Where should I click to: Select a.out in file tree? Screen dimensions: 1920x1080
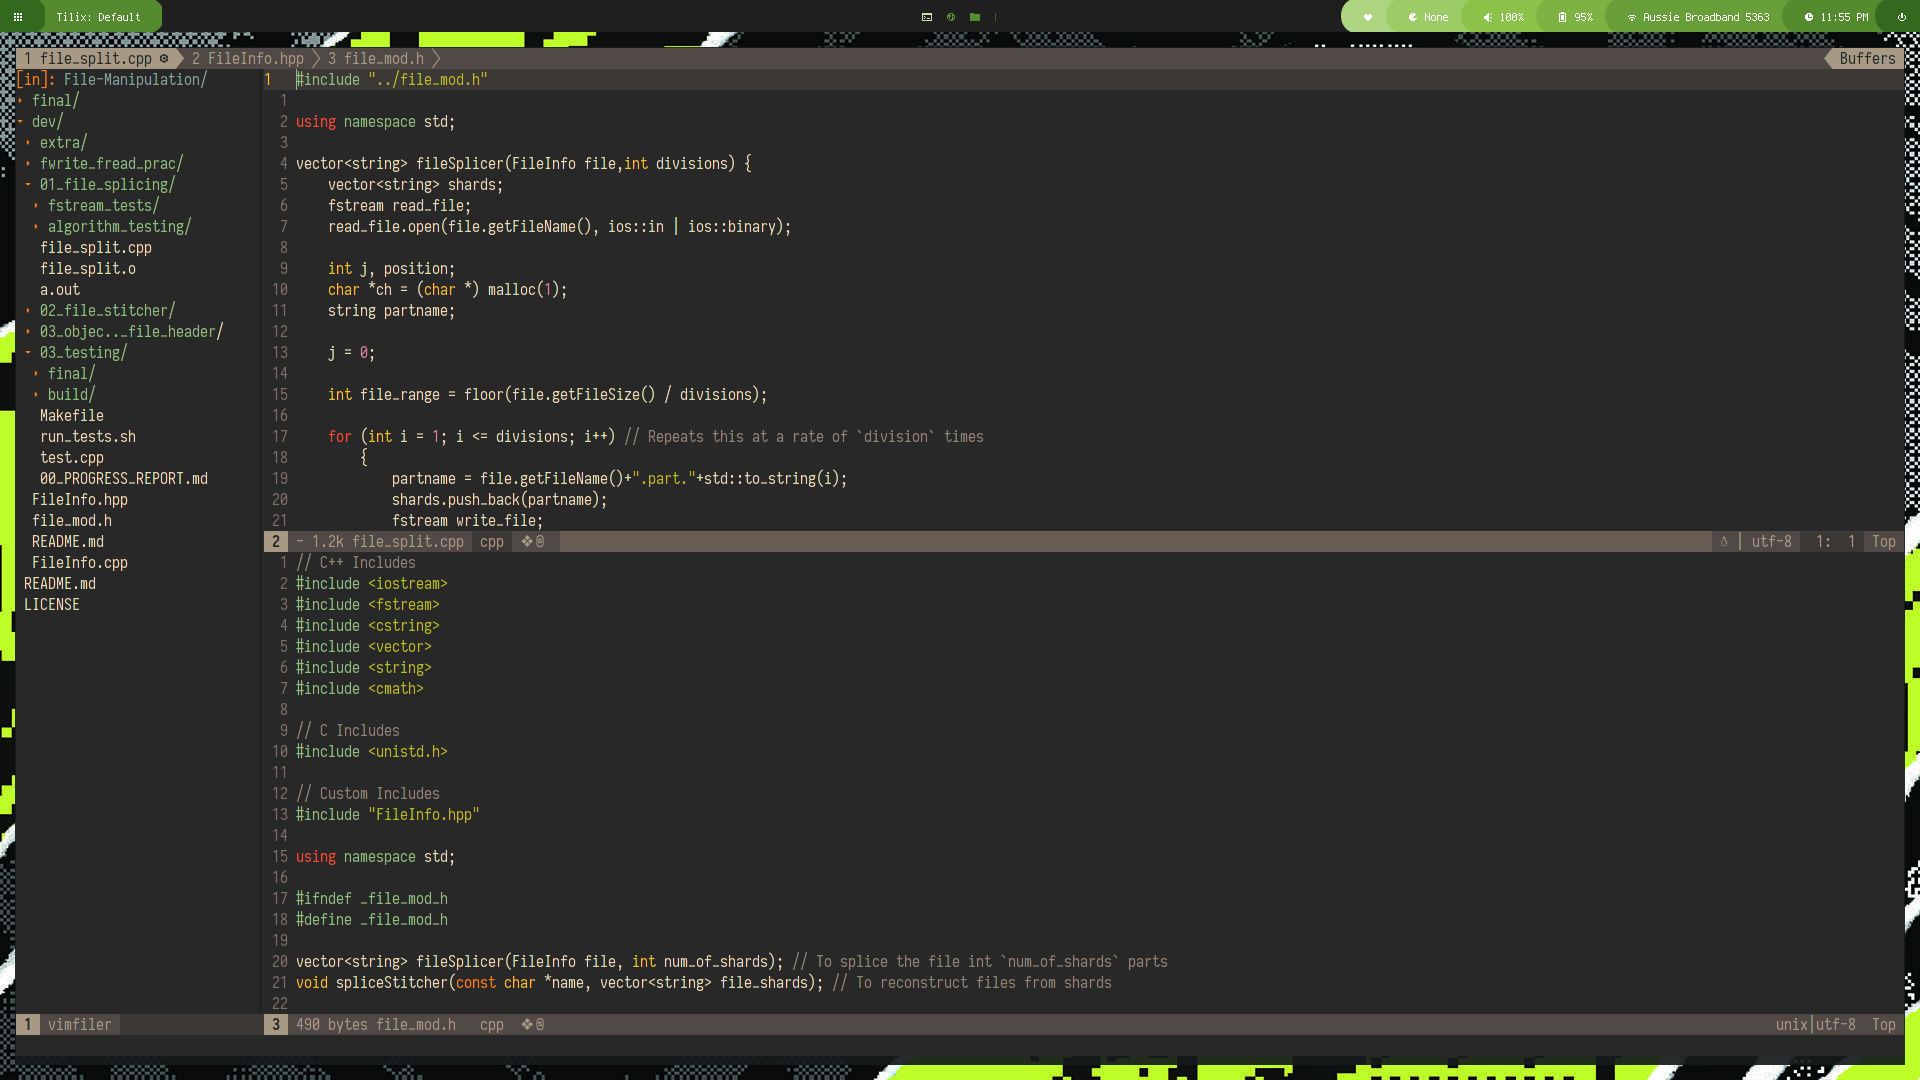pyautogui.click(x=60, y=290)
